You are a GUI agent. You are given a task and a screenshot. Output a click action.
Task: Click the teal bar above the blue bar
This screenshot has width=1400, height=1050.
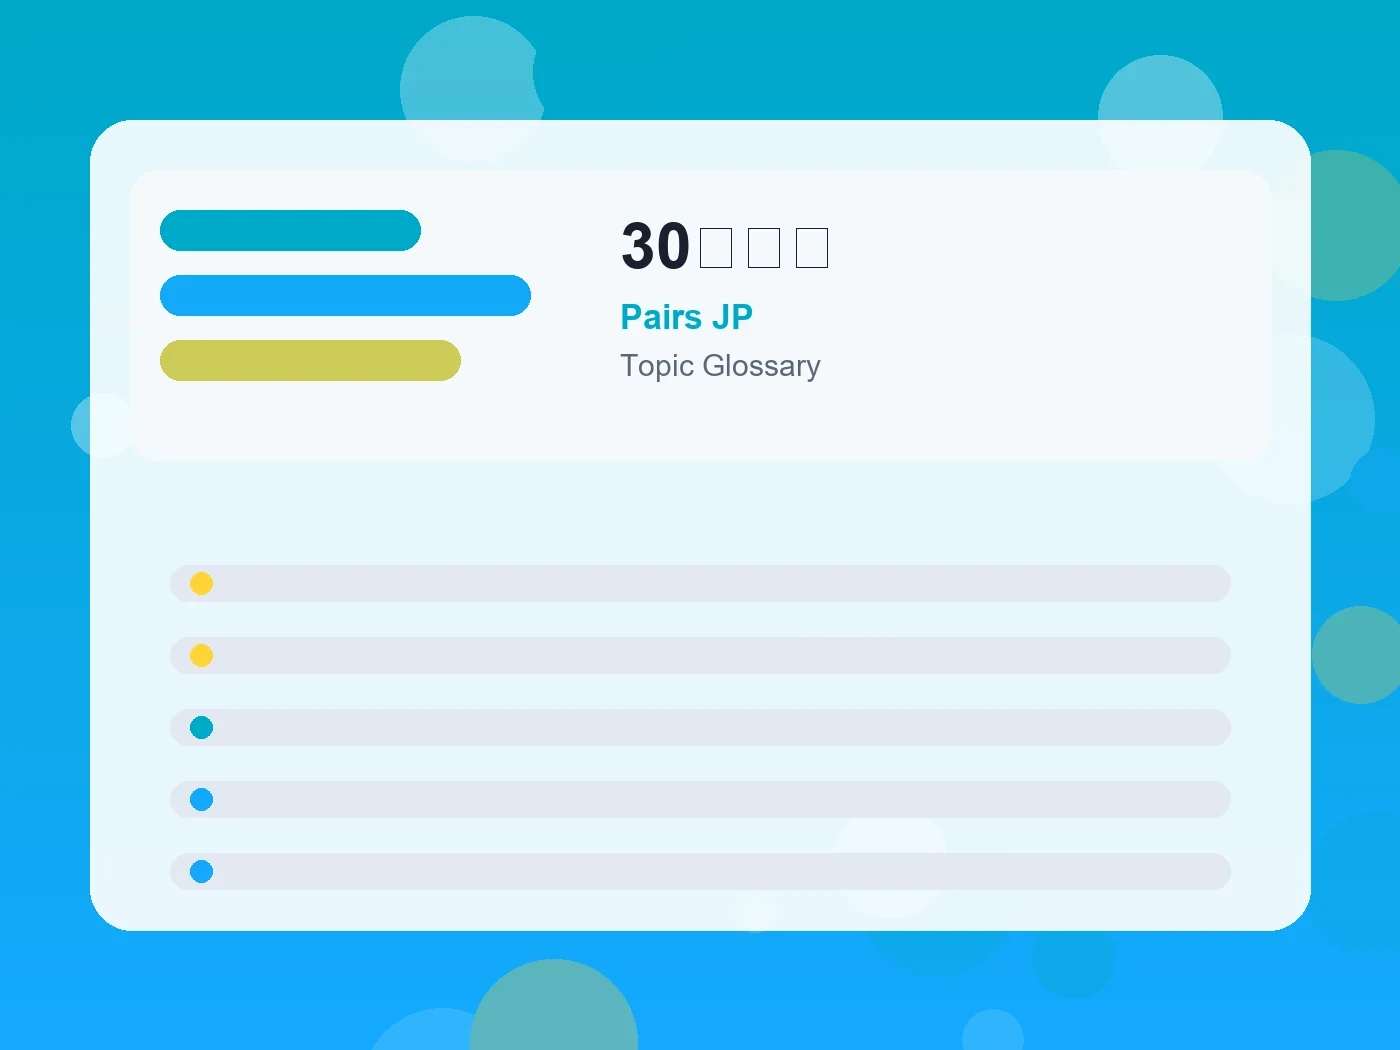pyautogui.click(x=290, y=230)
